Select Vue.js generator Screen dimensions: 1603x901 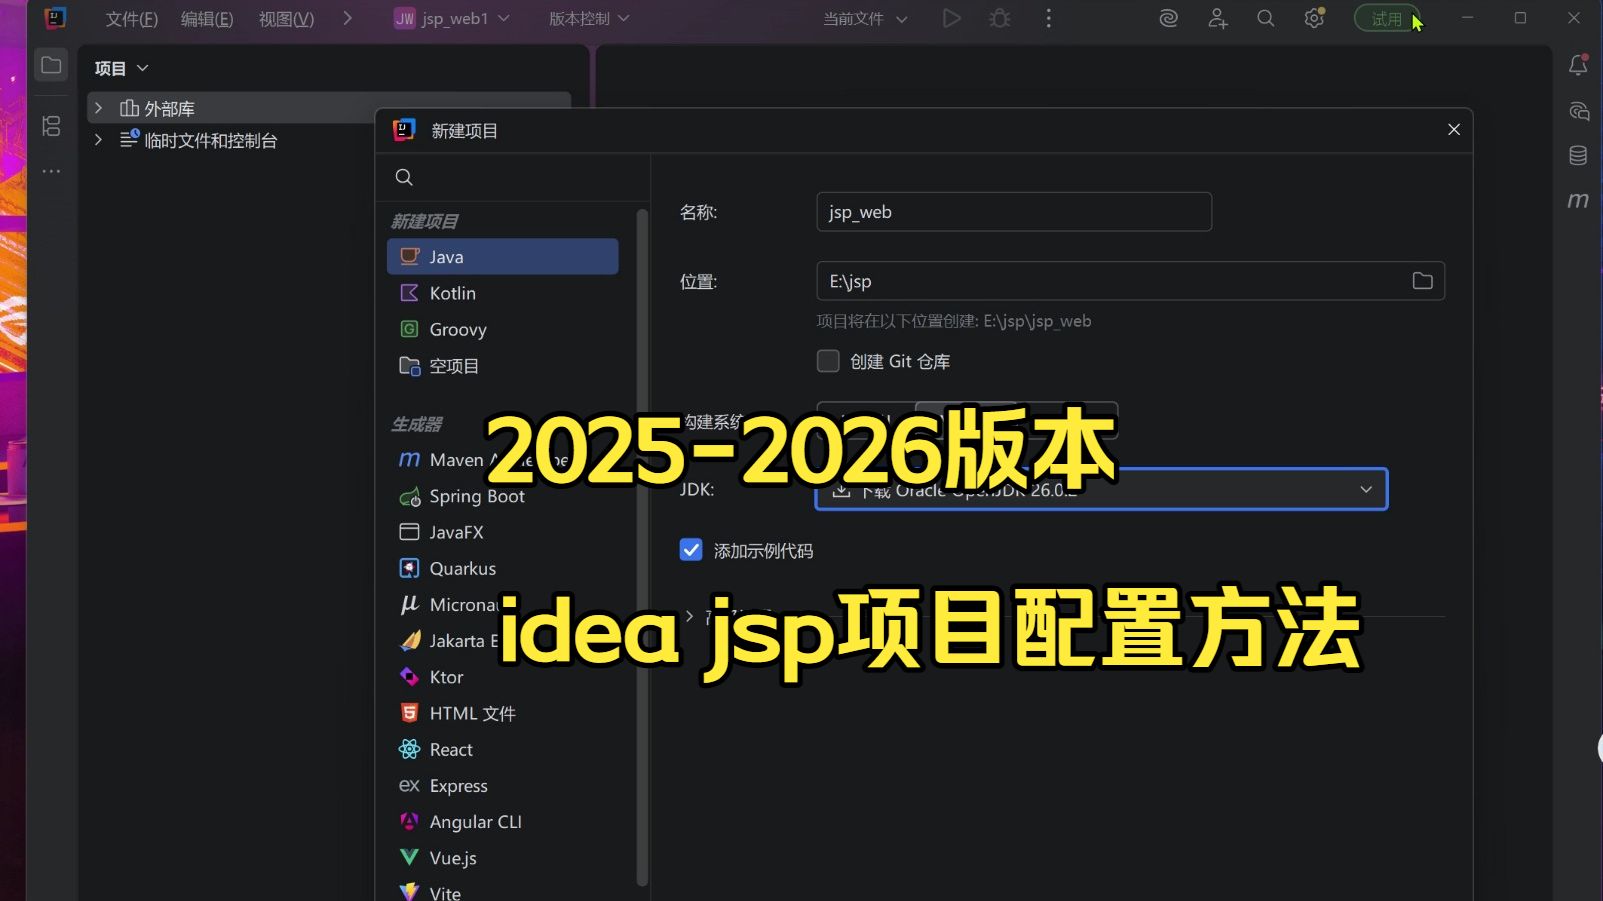click(502, 858)
